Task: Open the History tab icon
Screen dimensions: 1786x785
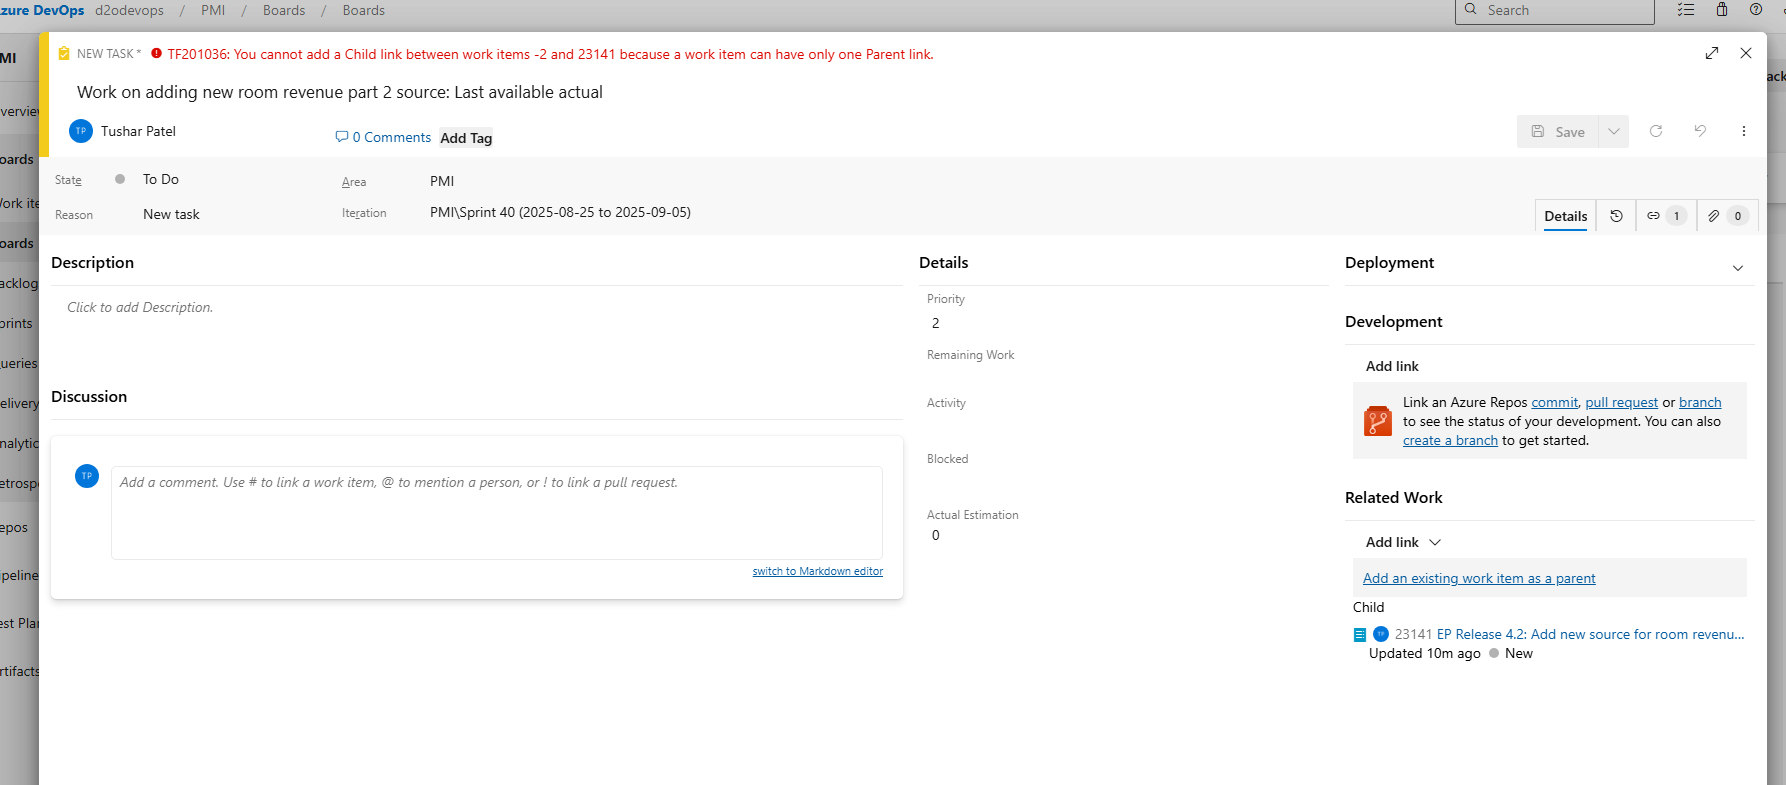Action: 1616,216
